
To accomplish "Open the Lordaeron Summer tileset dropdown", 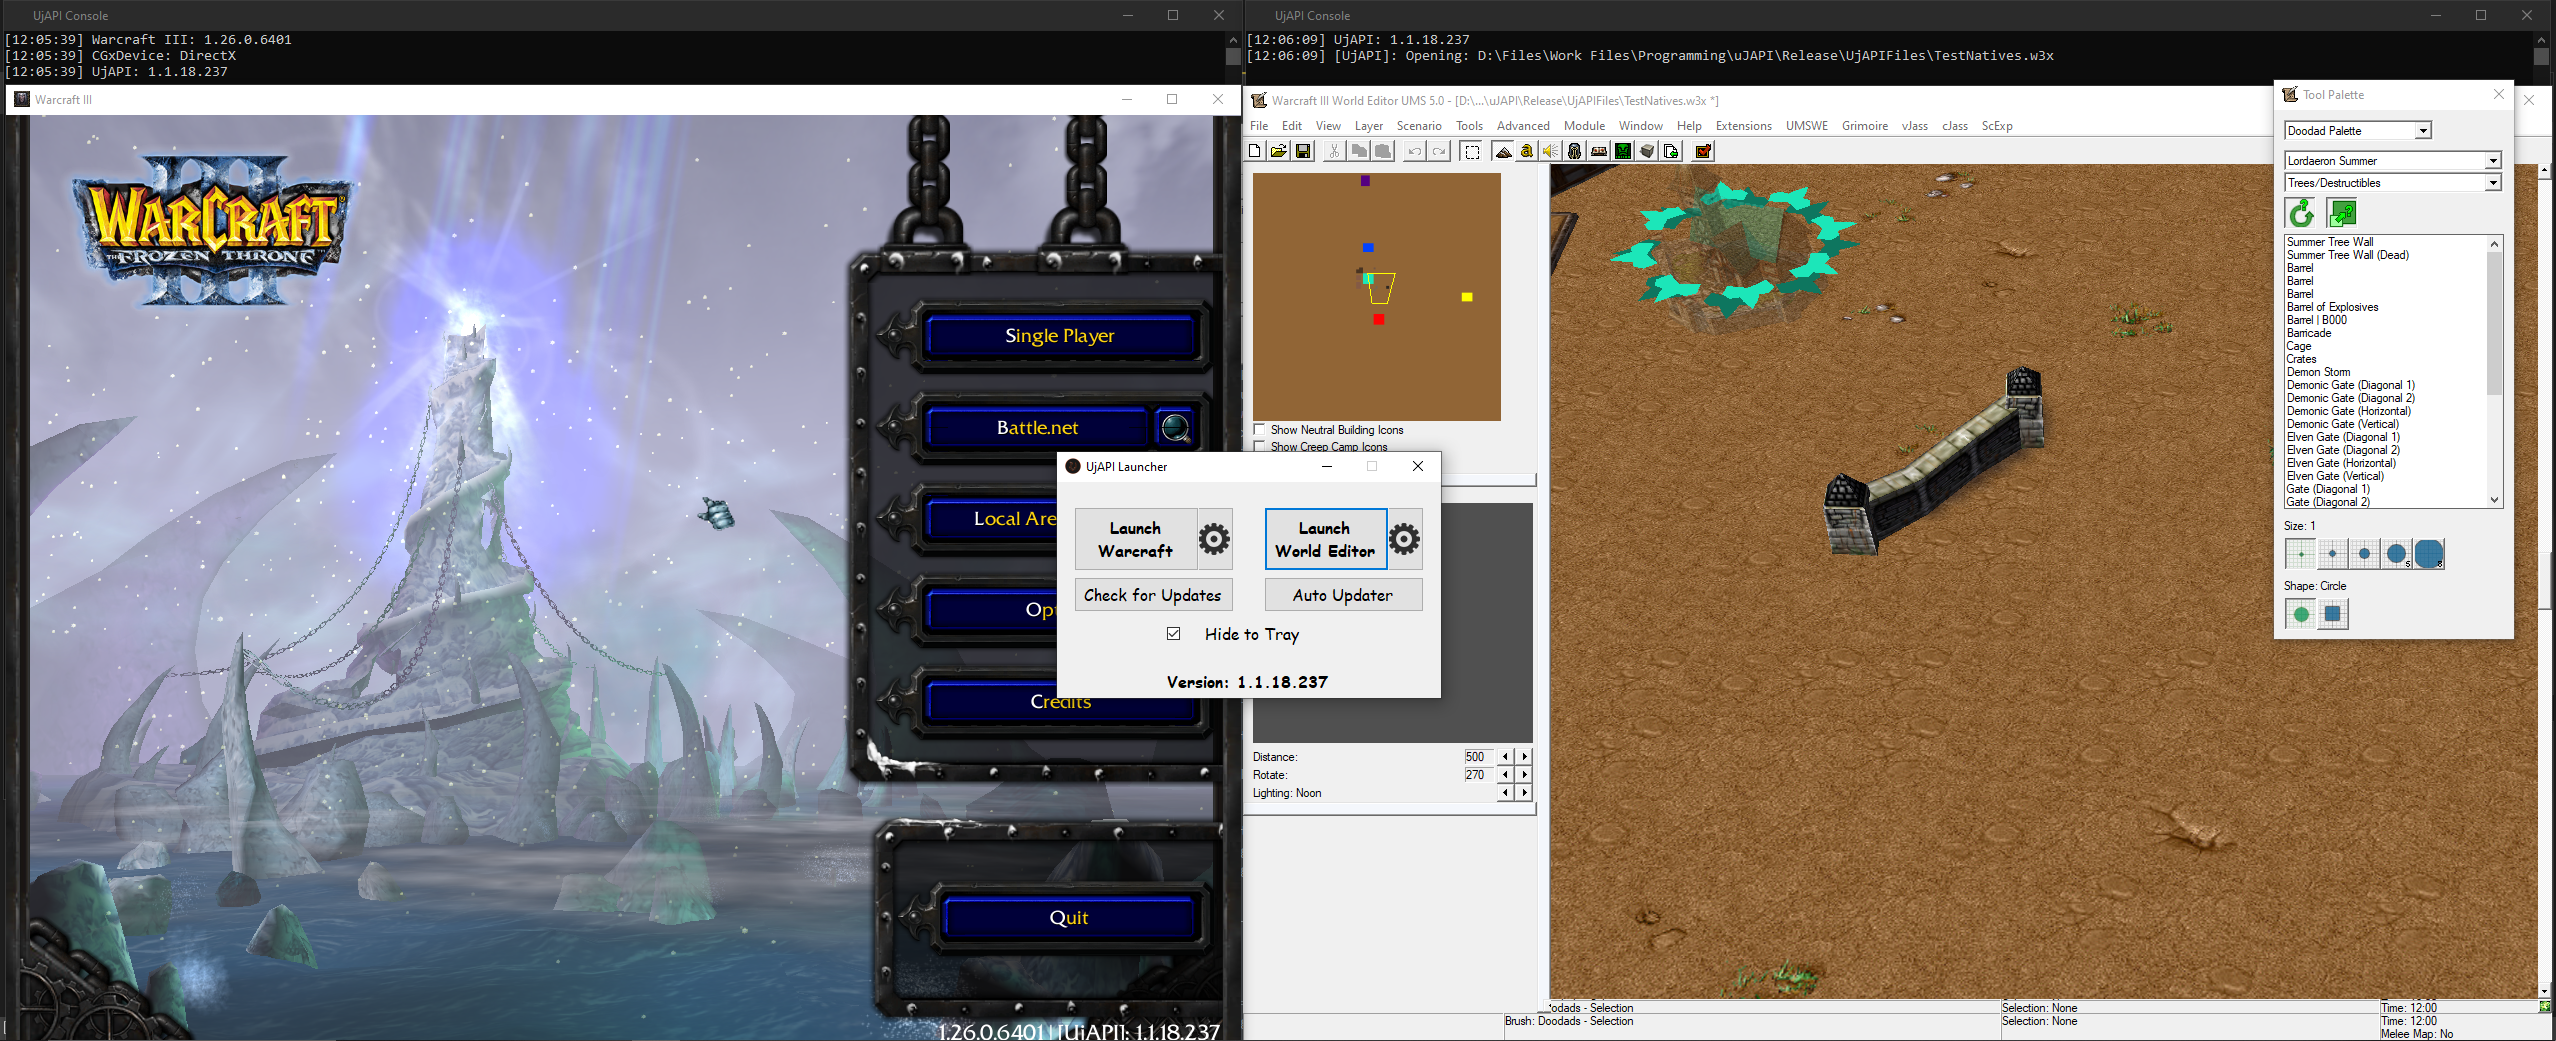I will [x=2493, y=161].
